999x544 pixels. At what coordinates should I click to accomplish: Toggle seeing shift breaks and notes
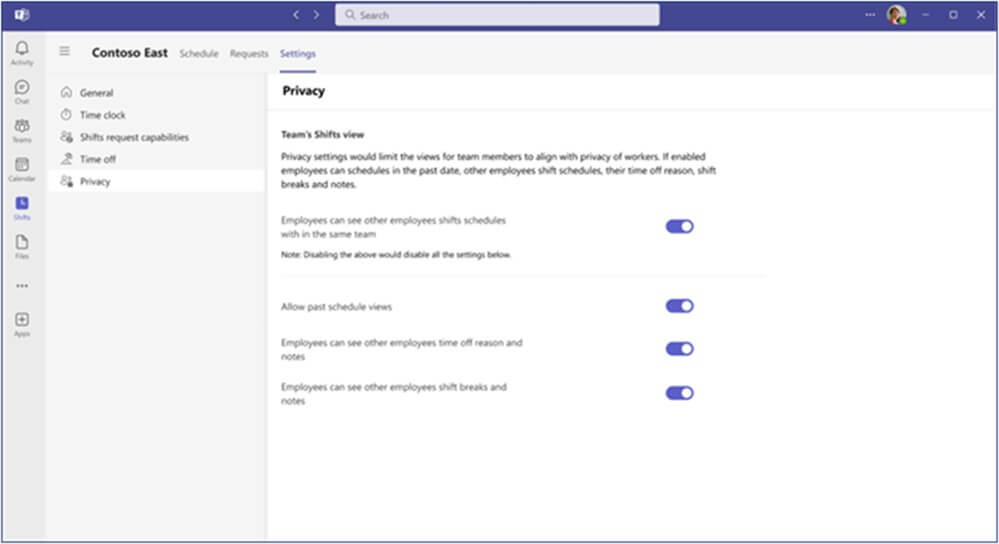(x=679, y=393)
